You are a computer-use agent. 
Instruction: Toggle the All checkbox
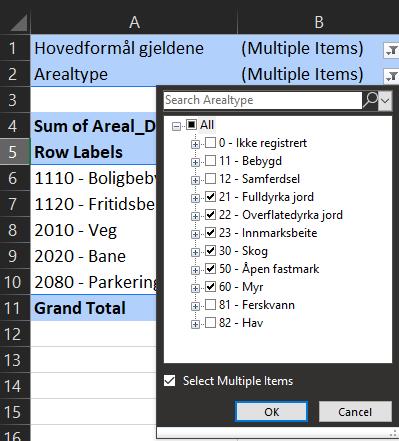(x=191, y=125)
